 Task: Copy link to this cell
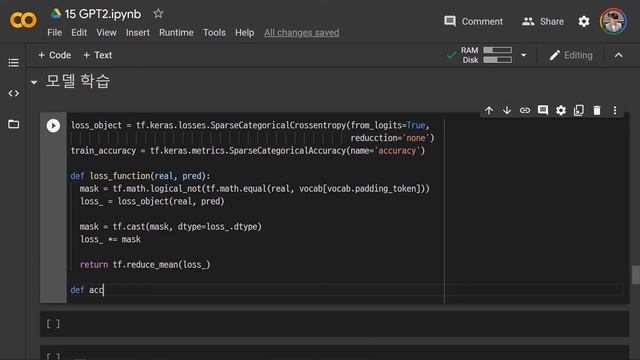[525, 110]
